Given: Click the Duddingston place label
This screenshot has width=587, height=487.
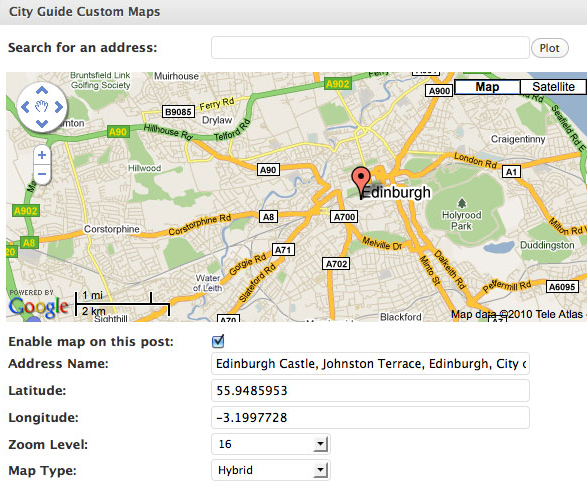Looking at the screenshot, I should click(x=547, y=245).
